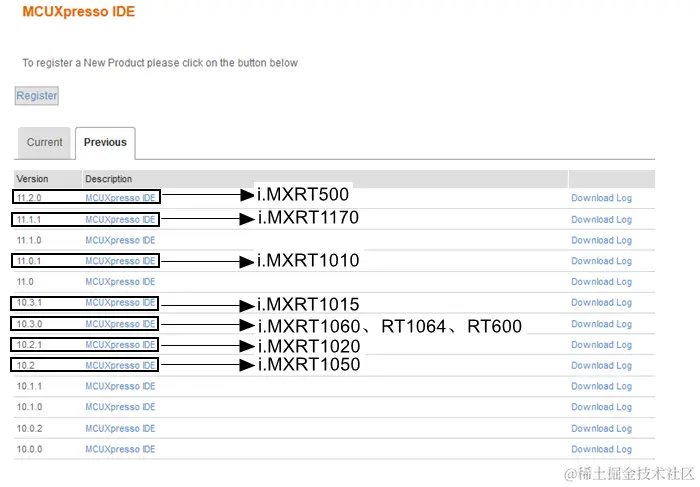Screen dimensions: 700x487
Task: Select the 10.1.1 version number text
Action: [29, 386]
